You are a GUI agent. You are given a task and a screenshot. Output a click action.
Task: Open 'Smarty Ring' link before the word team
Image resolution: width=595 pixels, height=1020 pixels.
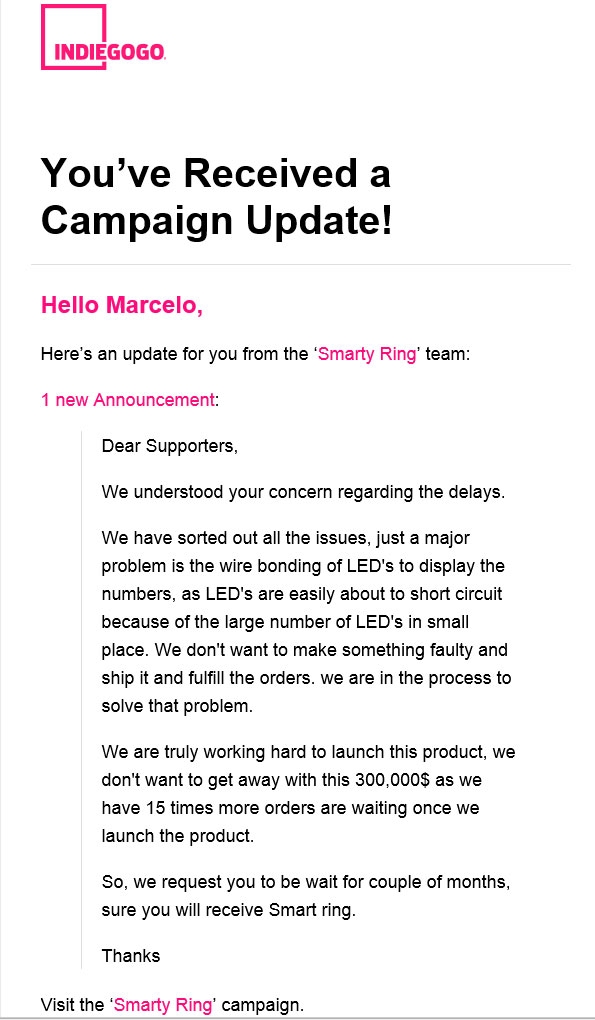tap(367, 355)
